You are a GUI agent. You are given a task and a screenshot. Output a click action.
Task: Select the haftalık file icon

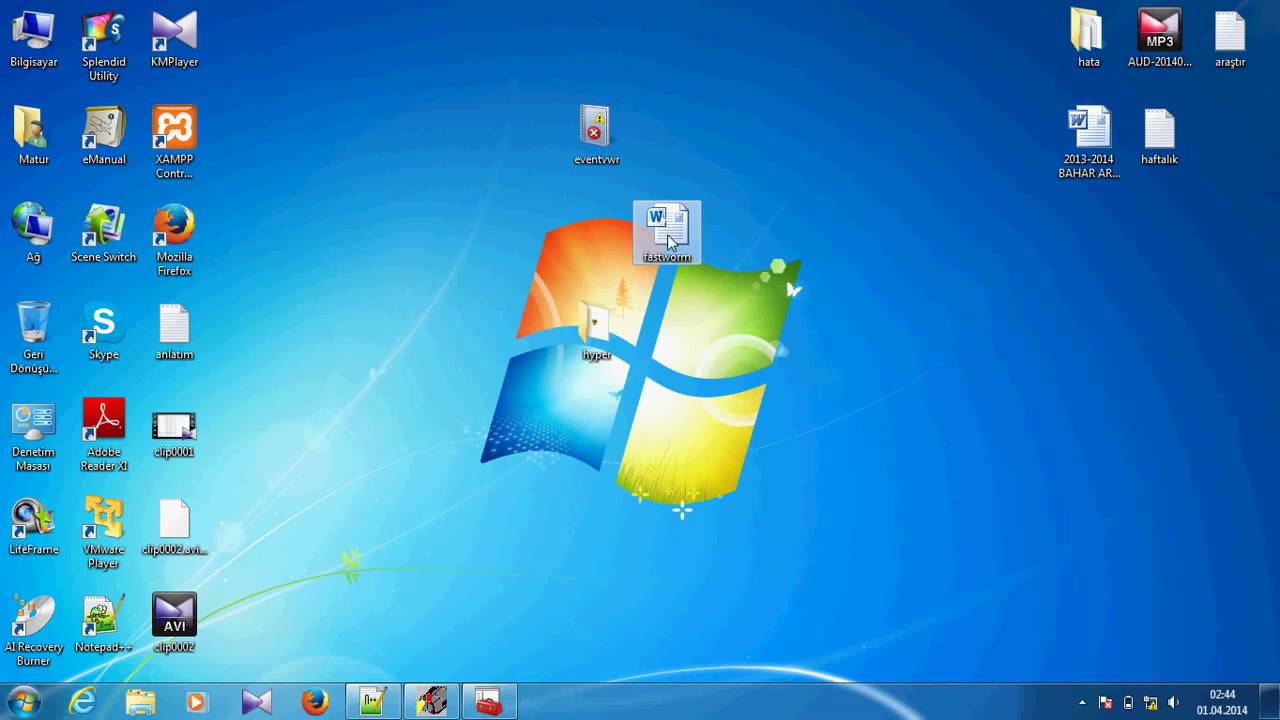1159,137
